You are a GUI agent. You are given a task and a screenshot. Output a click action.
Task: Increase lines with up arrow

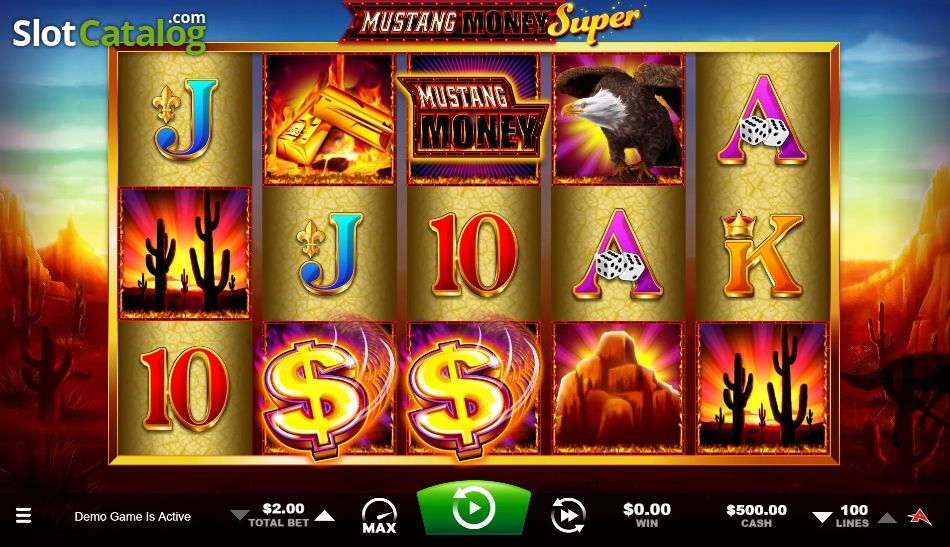887,517
